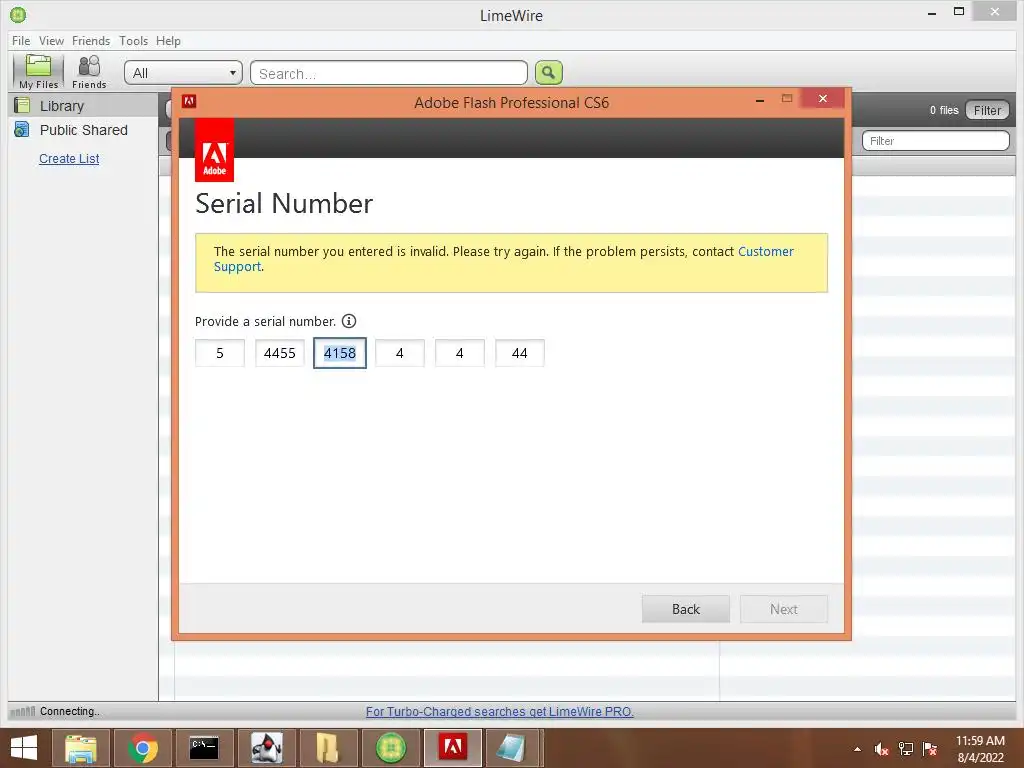This screenshot has height=768, width=1024.
Task: Click the Filter text field in LimeWire
Action: click(x=936, y=140)
